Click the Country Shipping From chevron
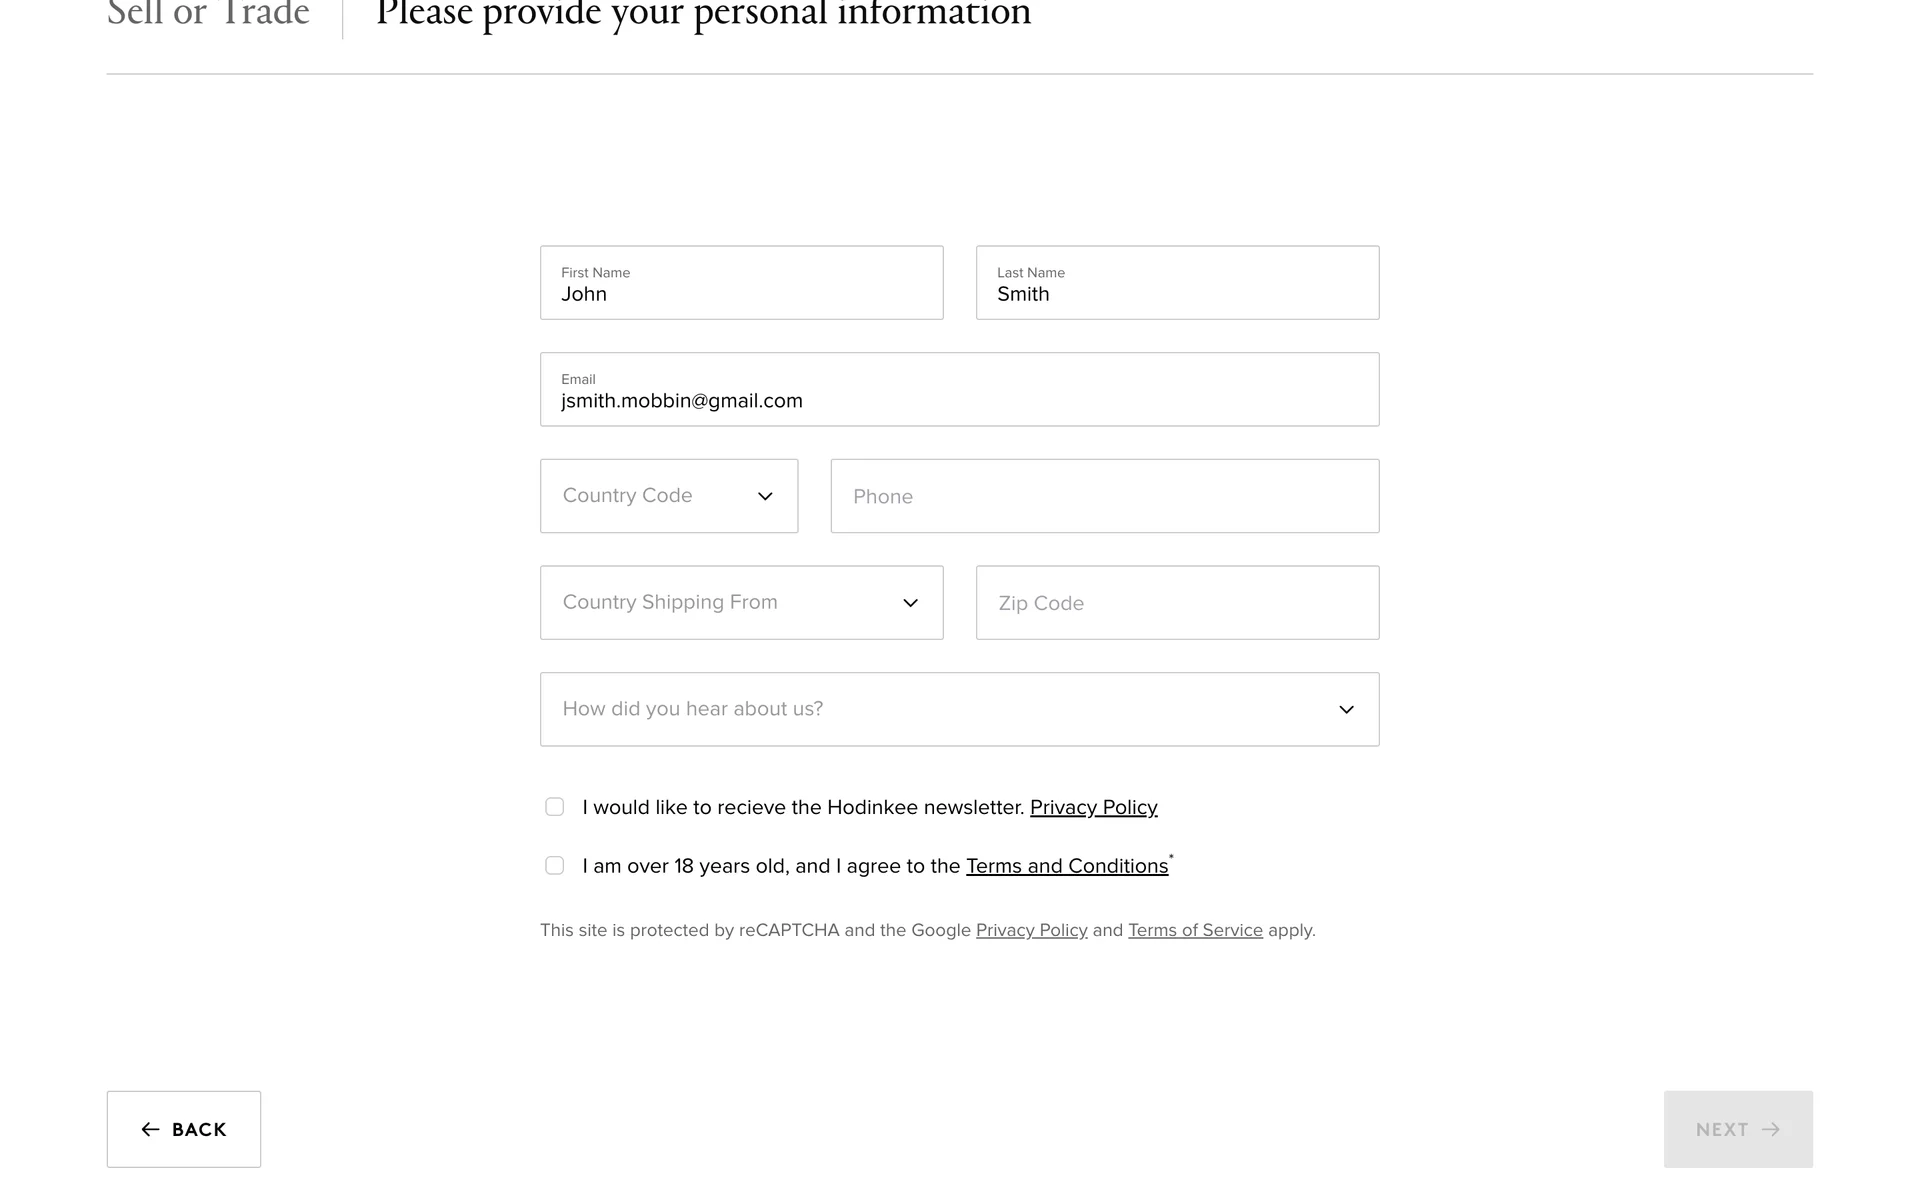Image resolution: width=1920 pixels, height=1200 pixels. (910, 603)
